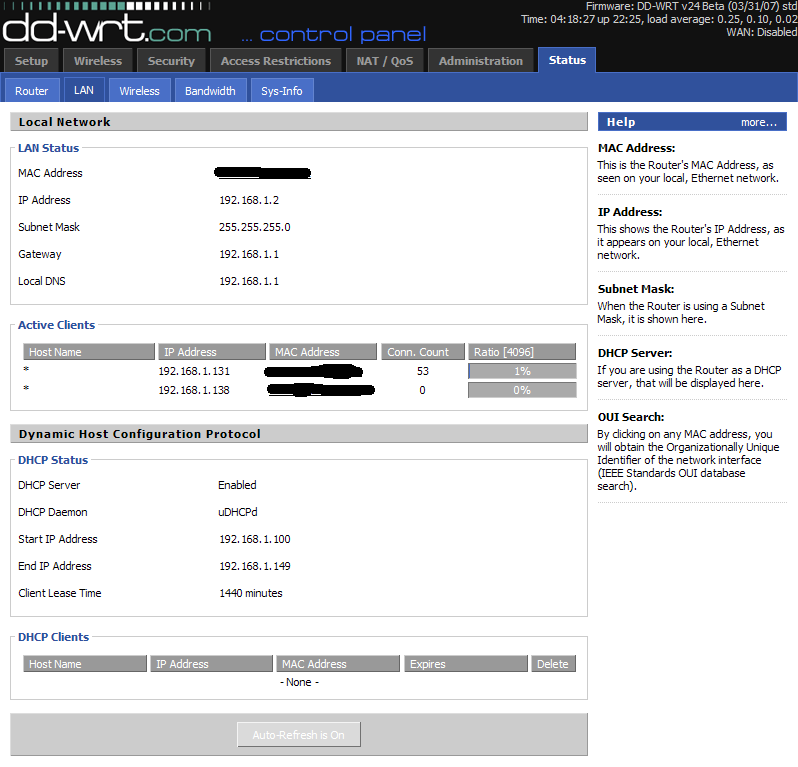
Task: Open the Help 'more...' link
Action: click(758, 122)
